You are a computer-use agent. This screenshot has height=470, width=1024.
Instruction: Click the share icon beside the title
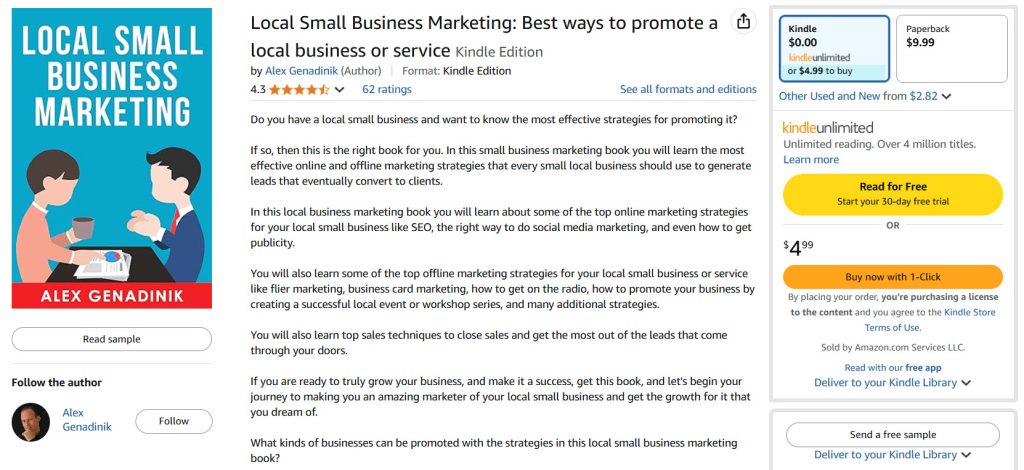743,22
